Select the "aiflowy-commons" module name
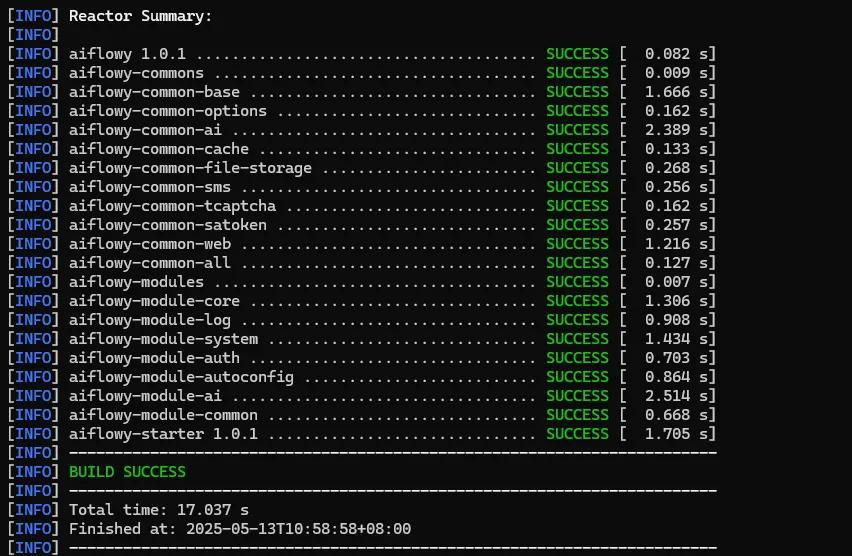 [136, 73]
